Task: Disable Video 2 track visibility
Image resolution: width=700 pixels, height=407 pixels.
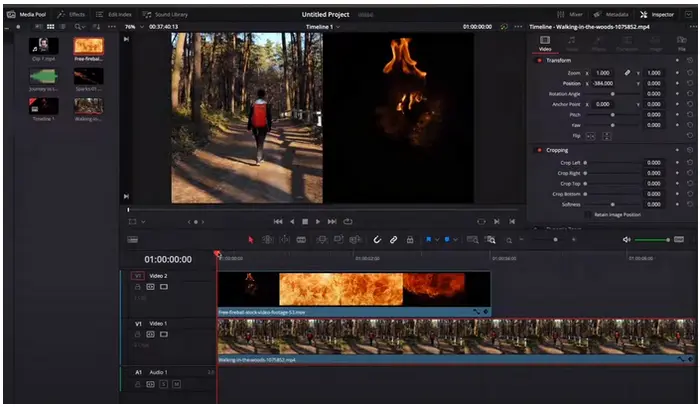Action: coord(164,287)
